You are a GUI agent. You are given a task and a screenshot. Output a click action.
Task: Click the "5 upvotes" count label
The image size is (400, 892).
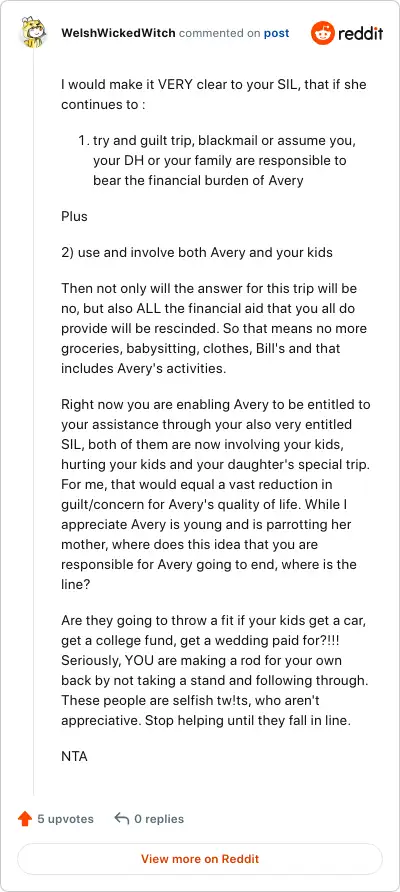65,819
